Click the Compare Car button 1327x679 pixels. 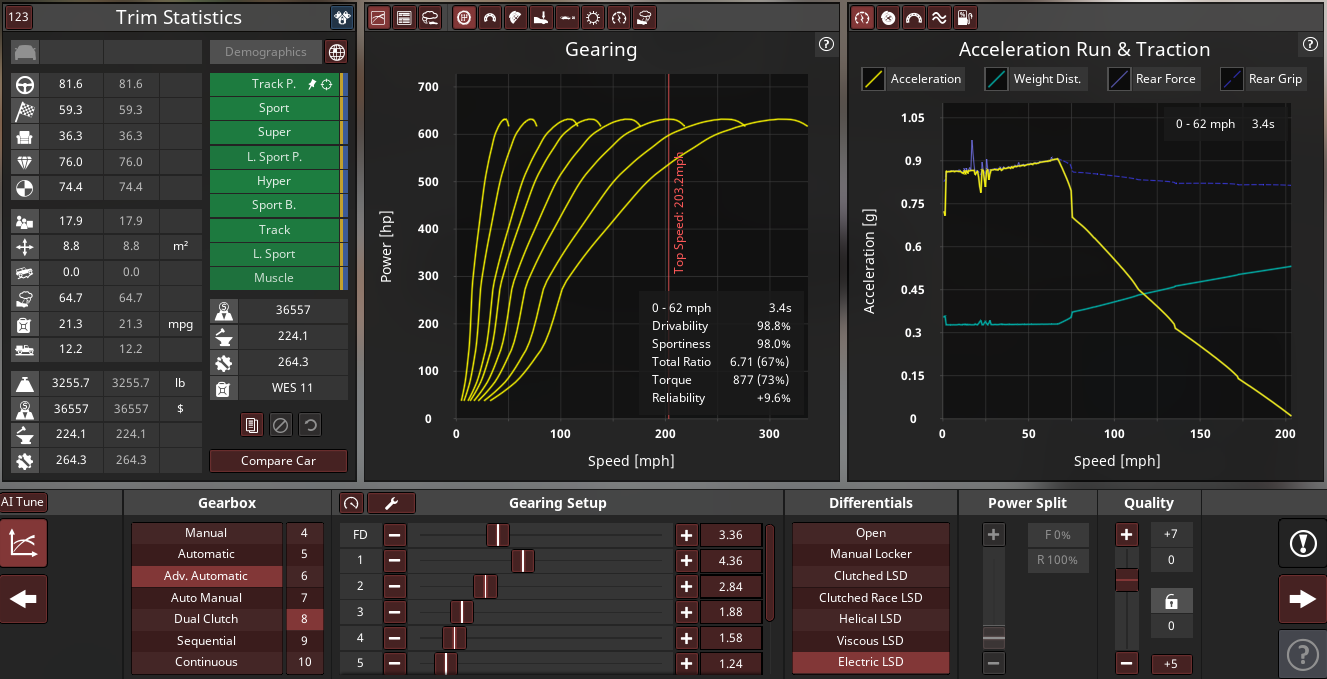(x=278, y=461)
